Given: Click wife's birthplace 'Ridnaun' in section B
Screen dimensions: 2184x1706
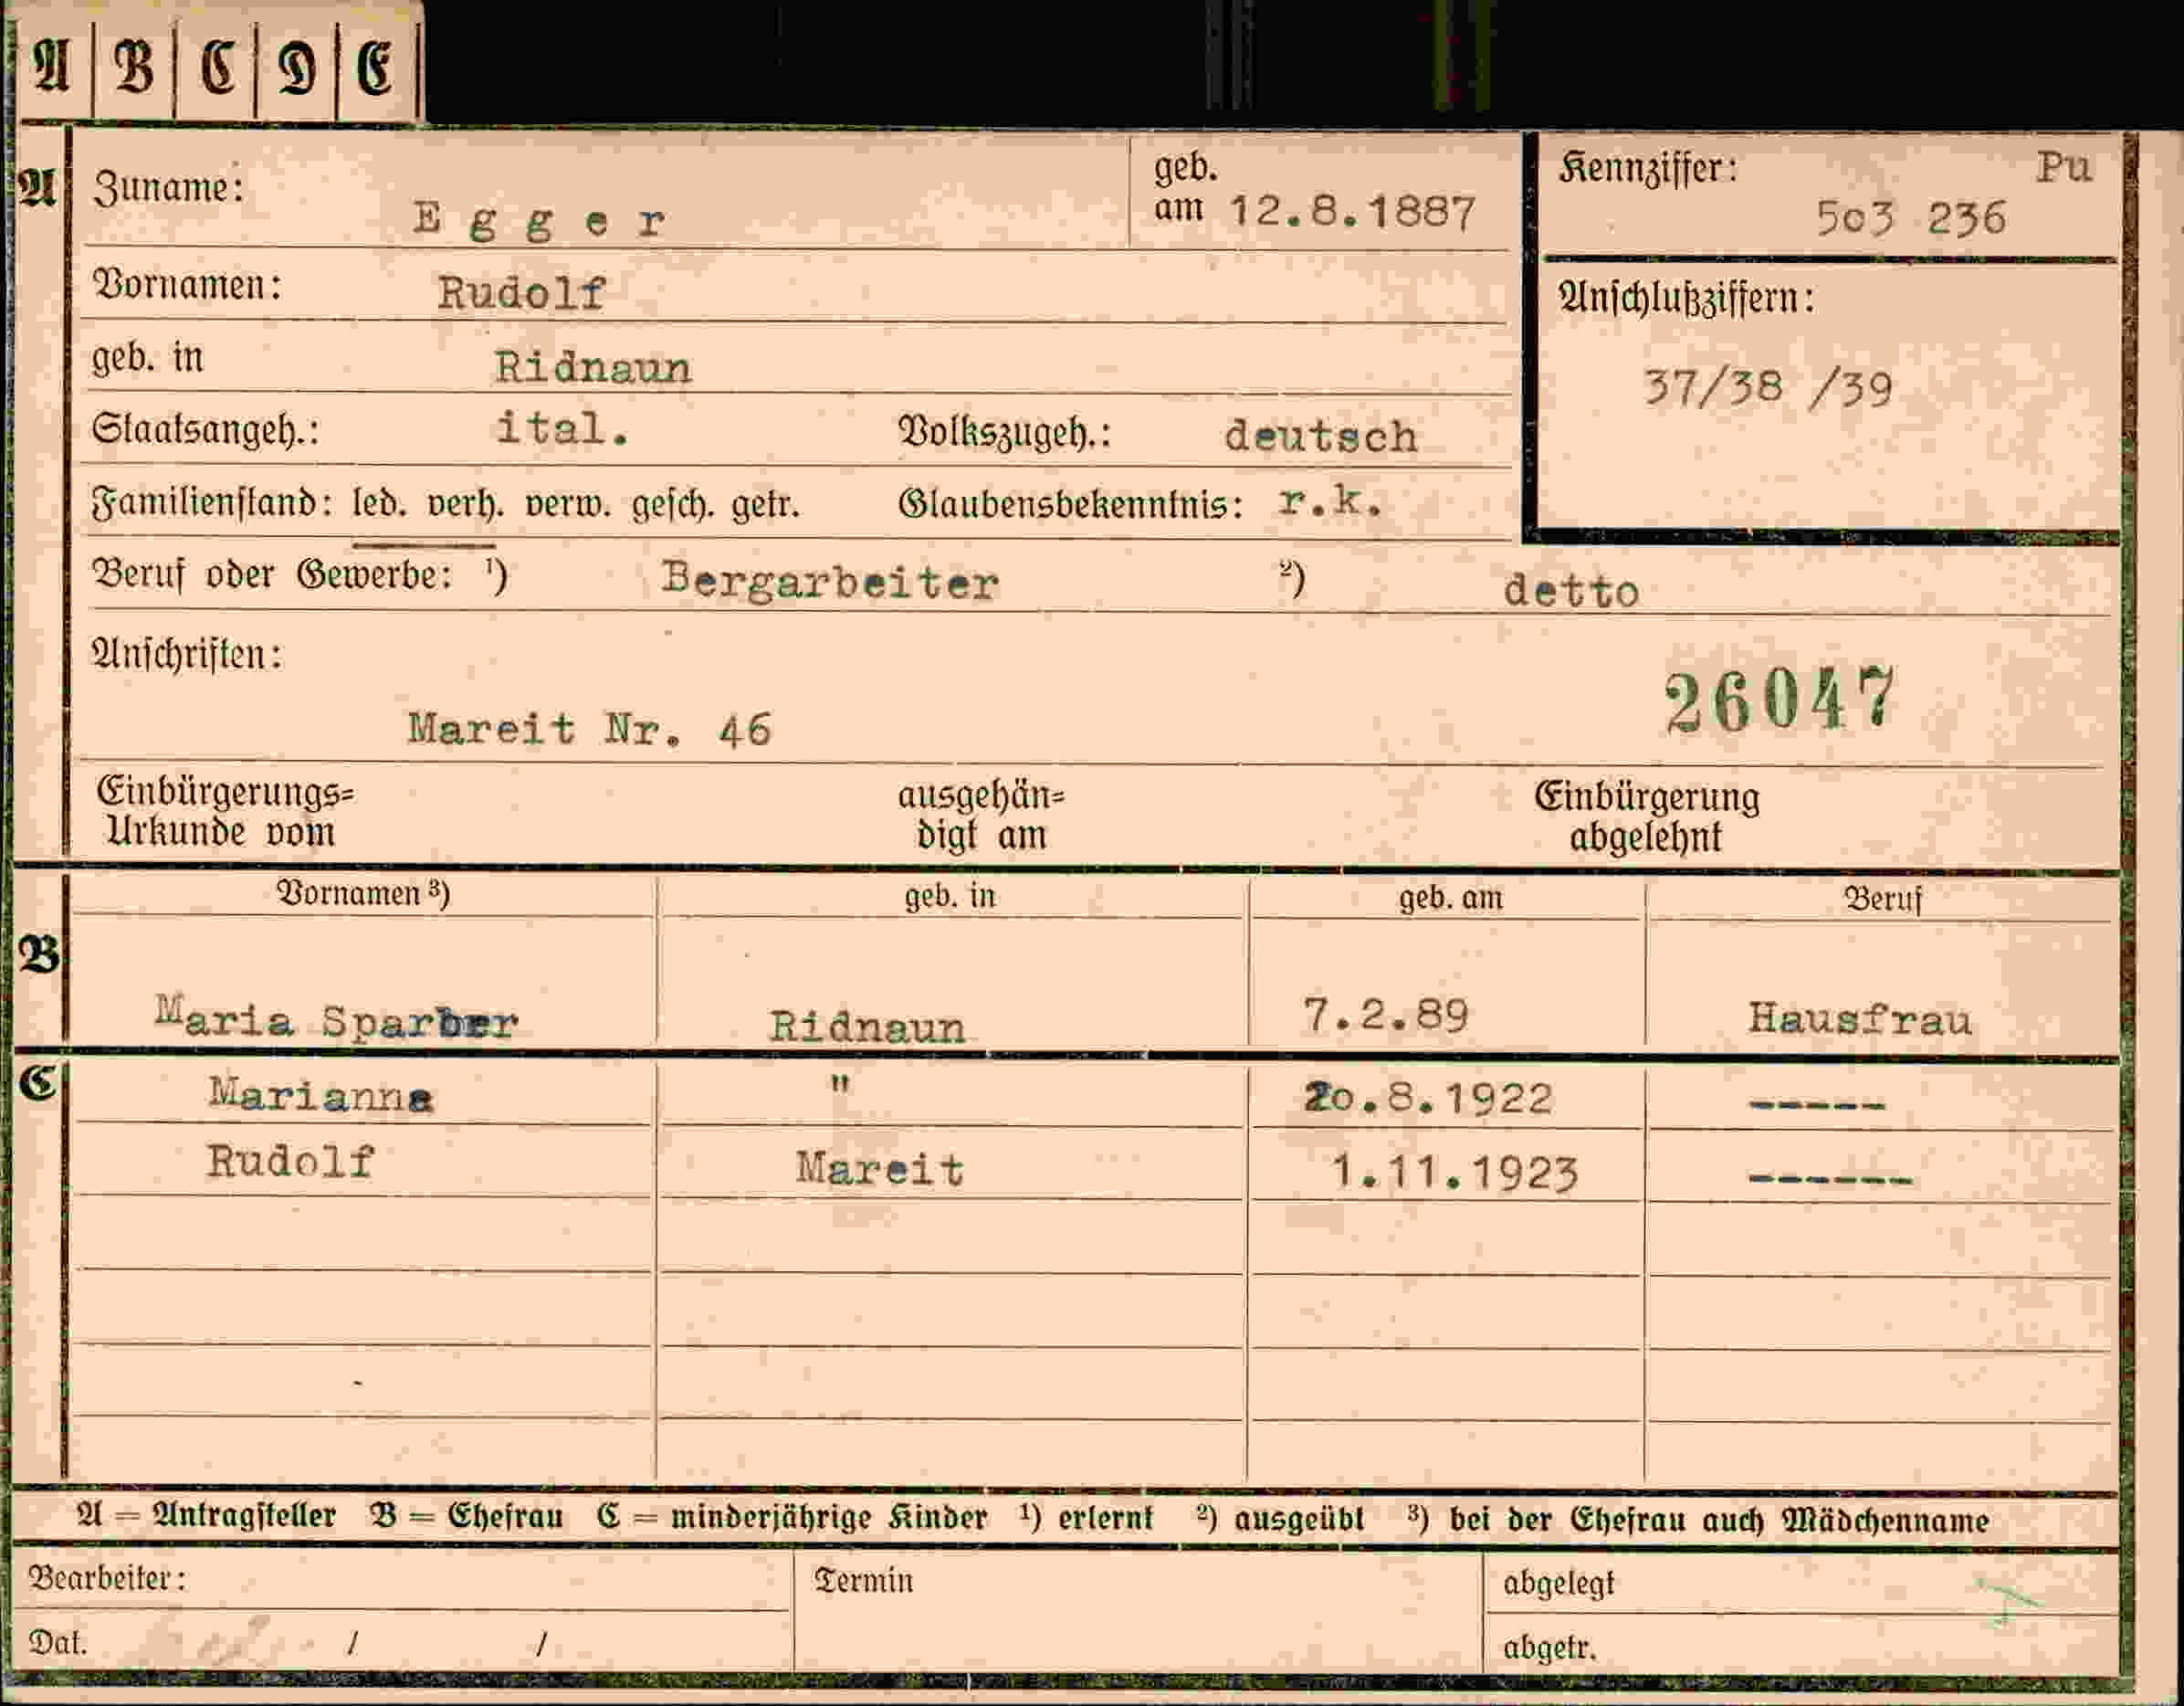Looking at the screenshot, I should 867,1027.
